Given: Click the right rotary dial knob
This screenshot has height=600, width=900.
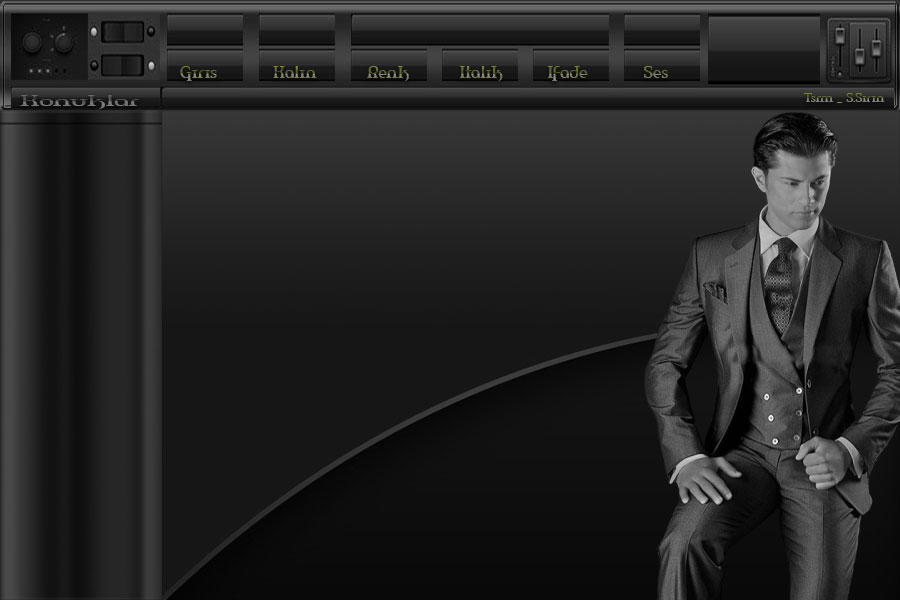Looking at the screenshot, I should click(64, 42).
